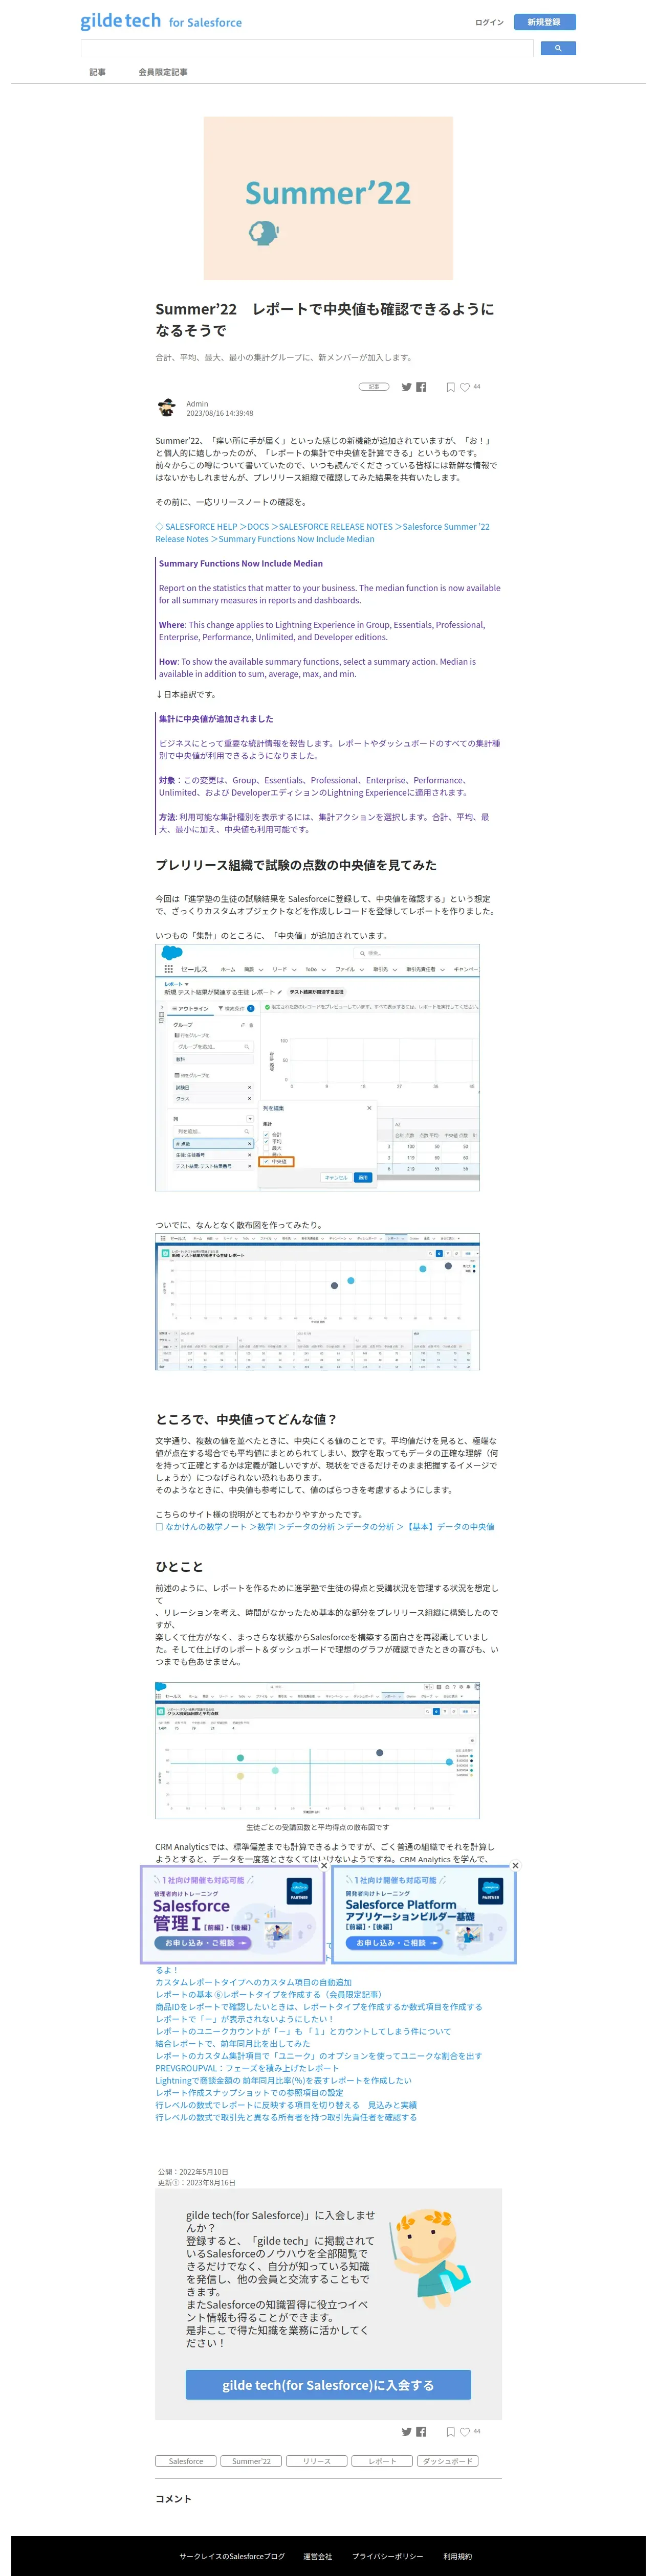Click the text 公開：2022年5月10日
Viewport: 657px width, 2576px height.
point(193,2172)
